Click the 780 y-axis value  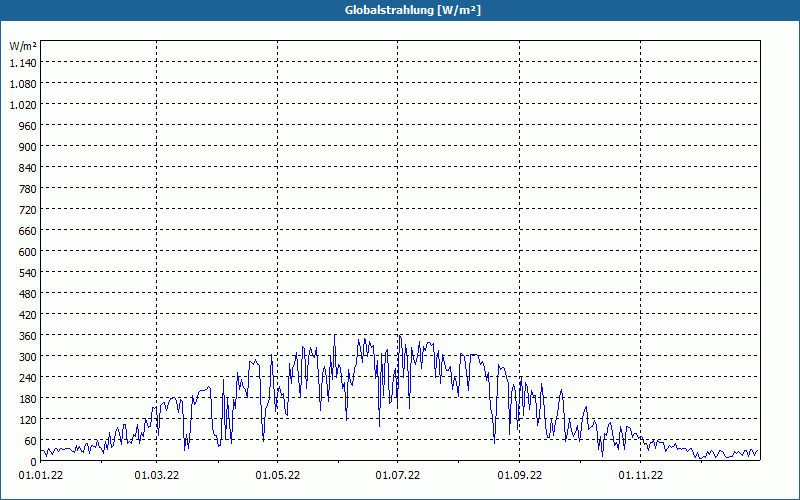[x=28, y=189]
